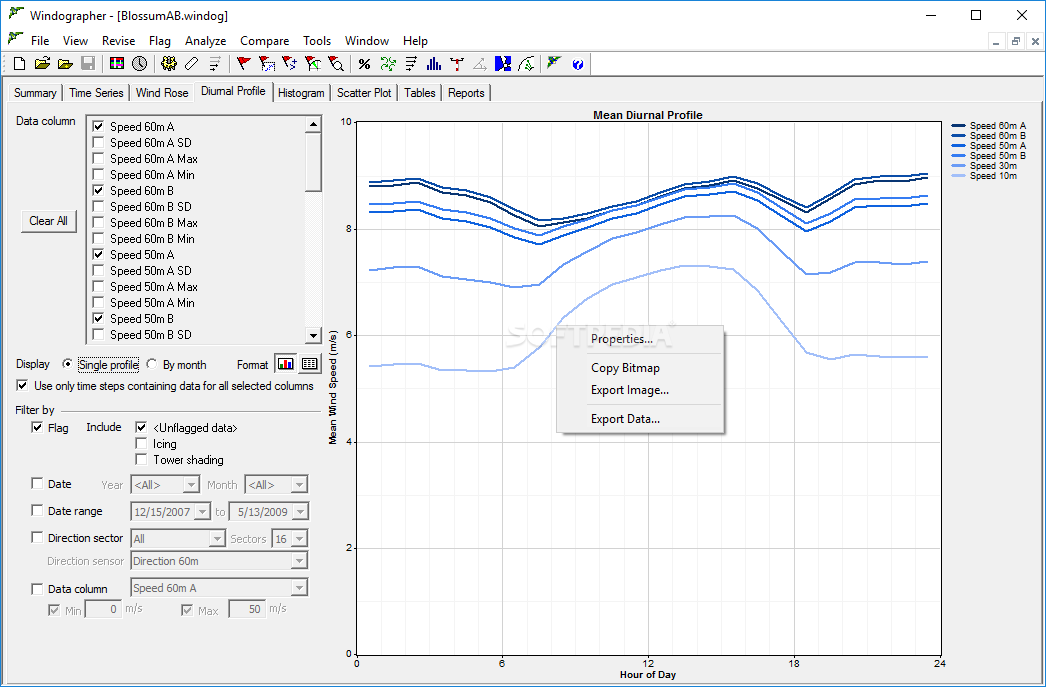Image resolution: width=1046 pixels, height=687 pixels.
Task: Open the Month dropdown
Action: (x=300, y=485)
